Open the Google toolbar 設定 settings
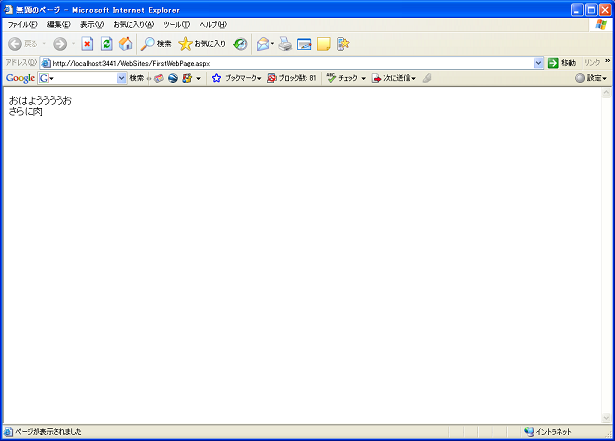 point(591,78)
